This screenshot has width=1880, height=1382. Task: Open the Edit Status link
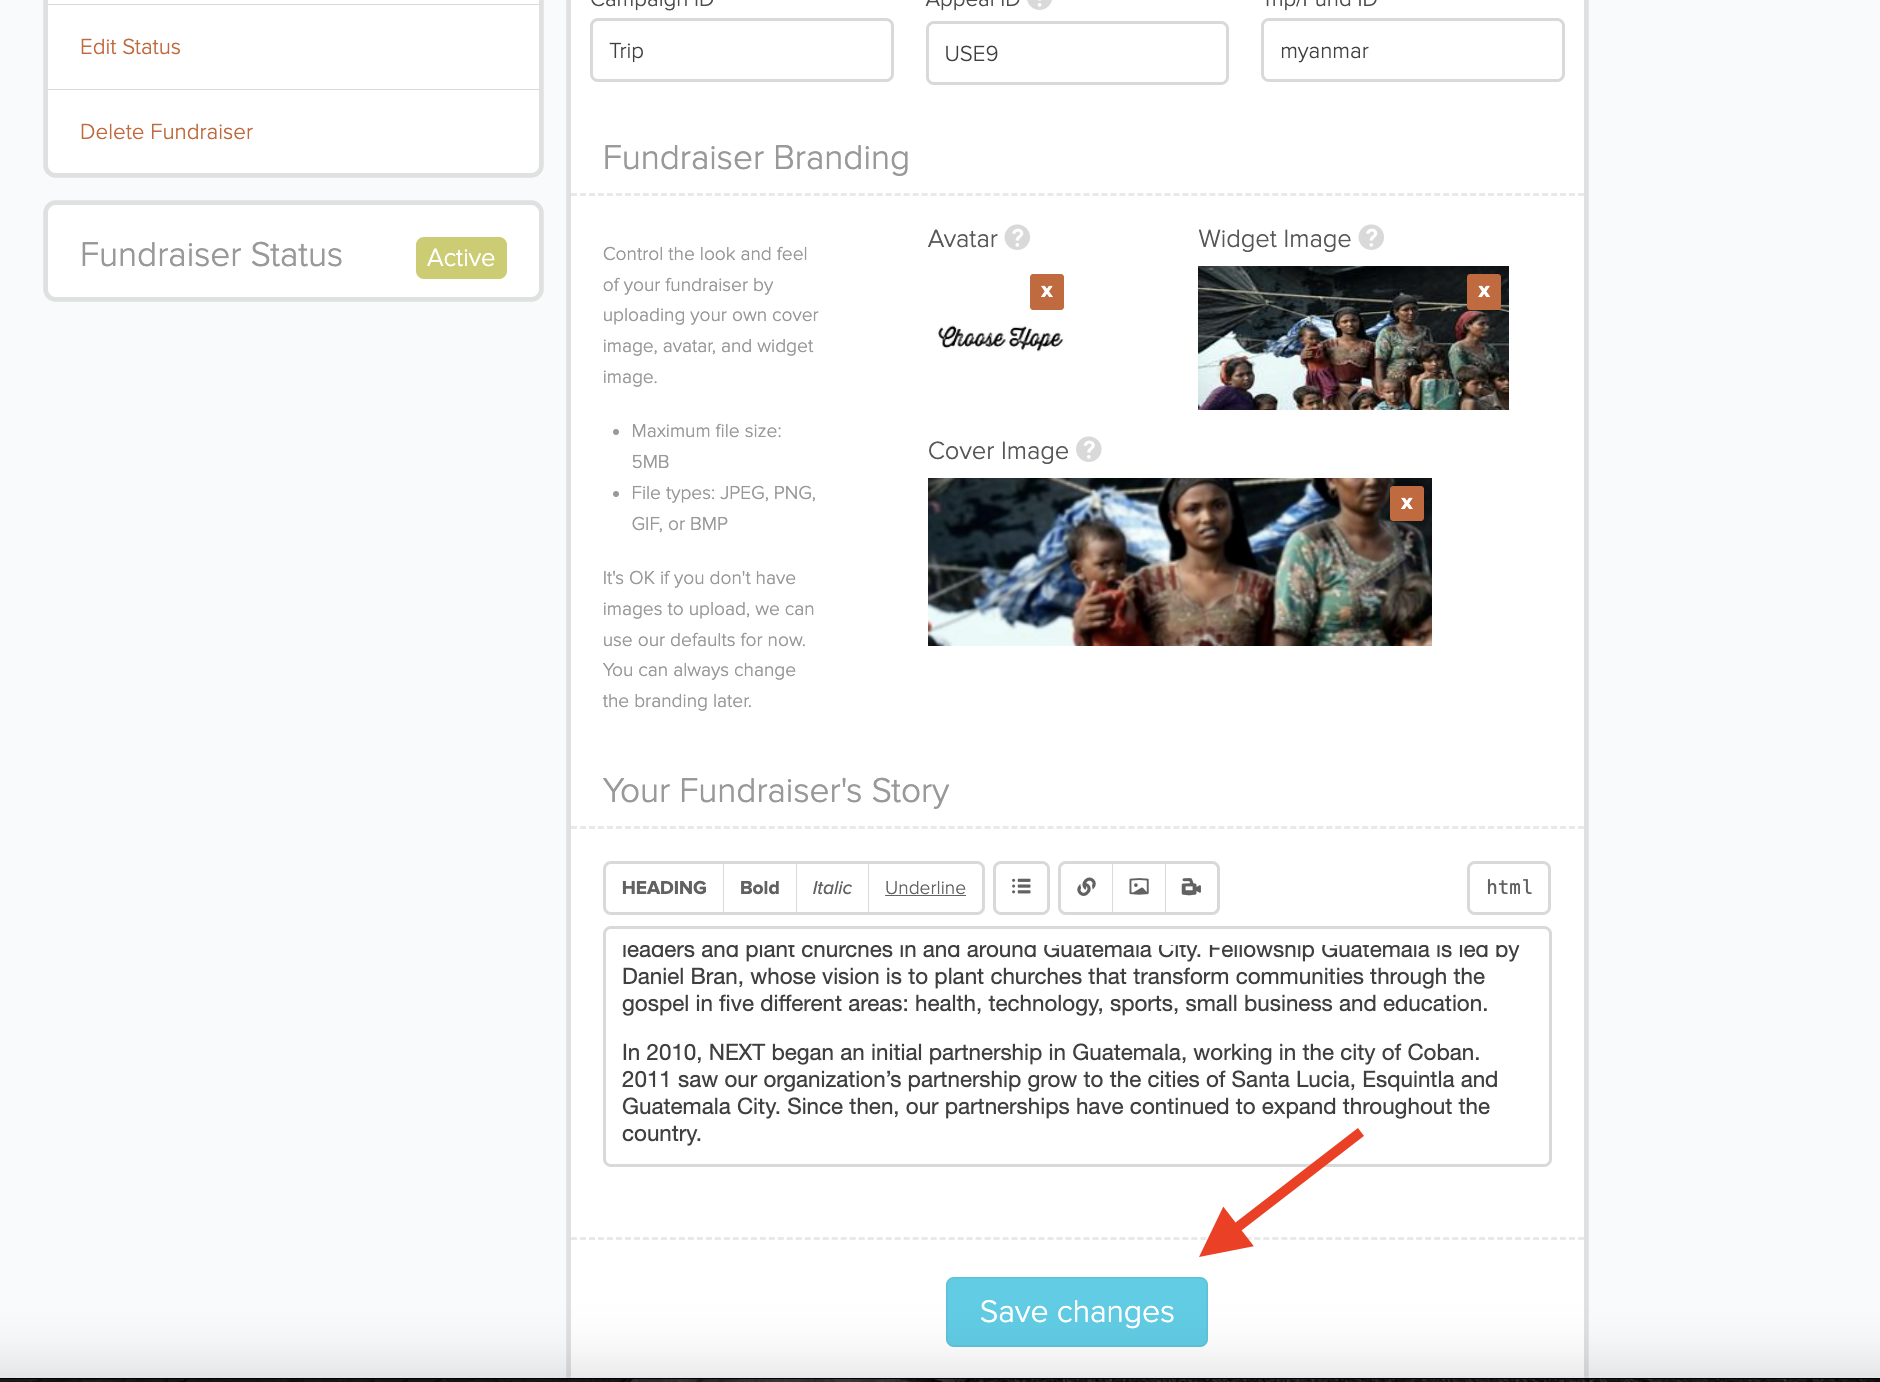[x=130, y=47]
